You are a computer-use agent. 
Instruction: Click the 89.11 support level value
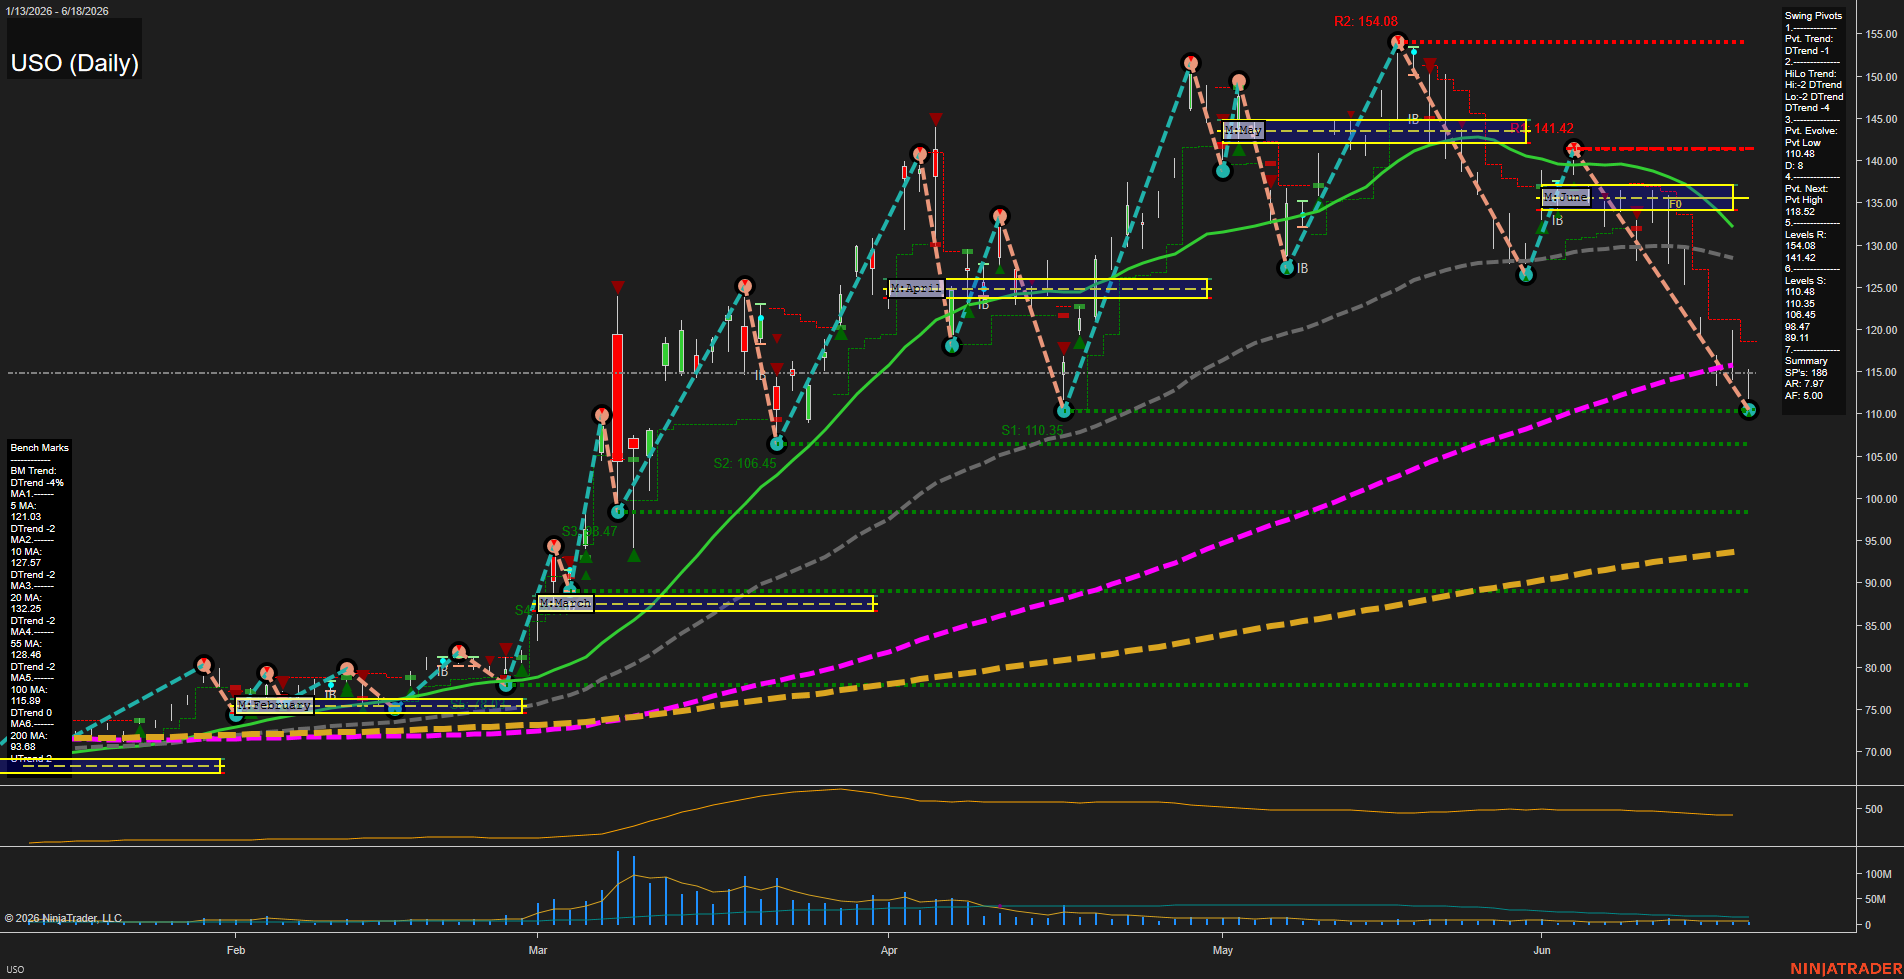pos(1797,338)
